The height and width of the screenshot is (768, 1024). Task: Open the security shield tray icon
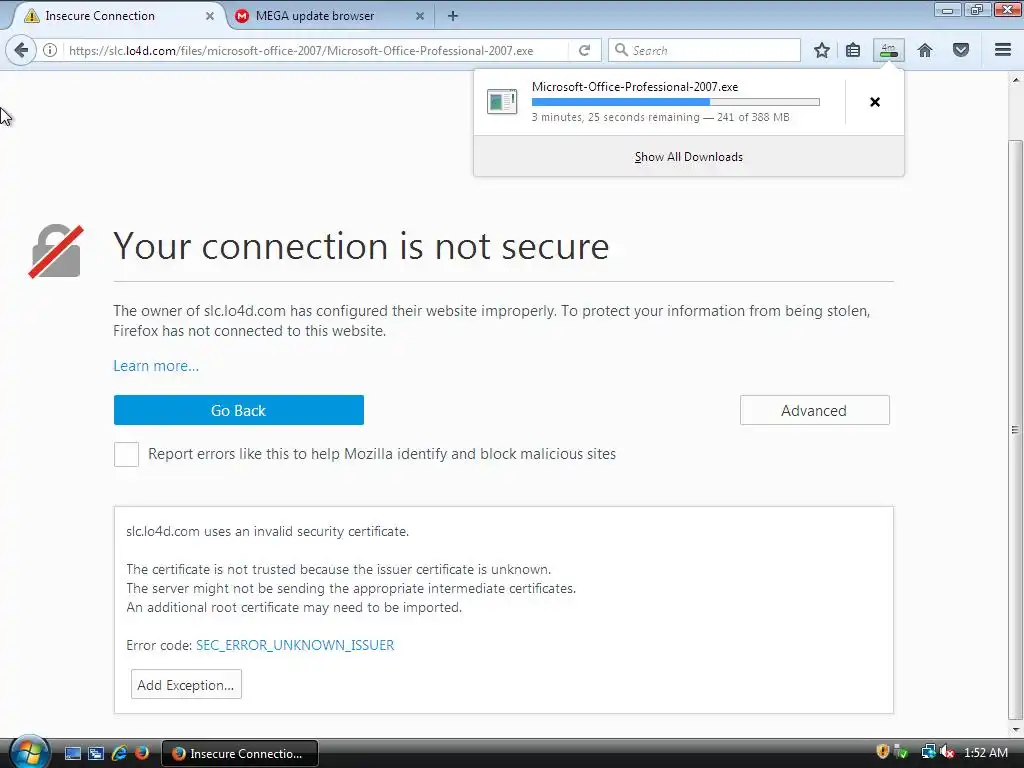point(882,752)
